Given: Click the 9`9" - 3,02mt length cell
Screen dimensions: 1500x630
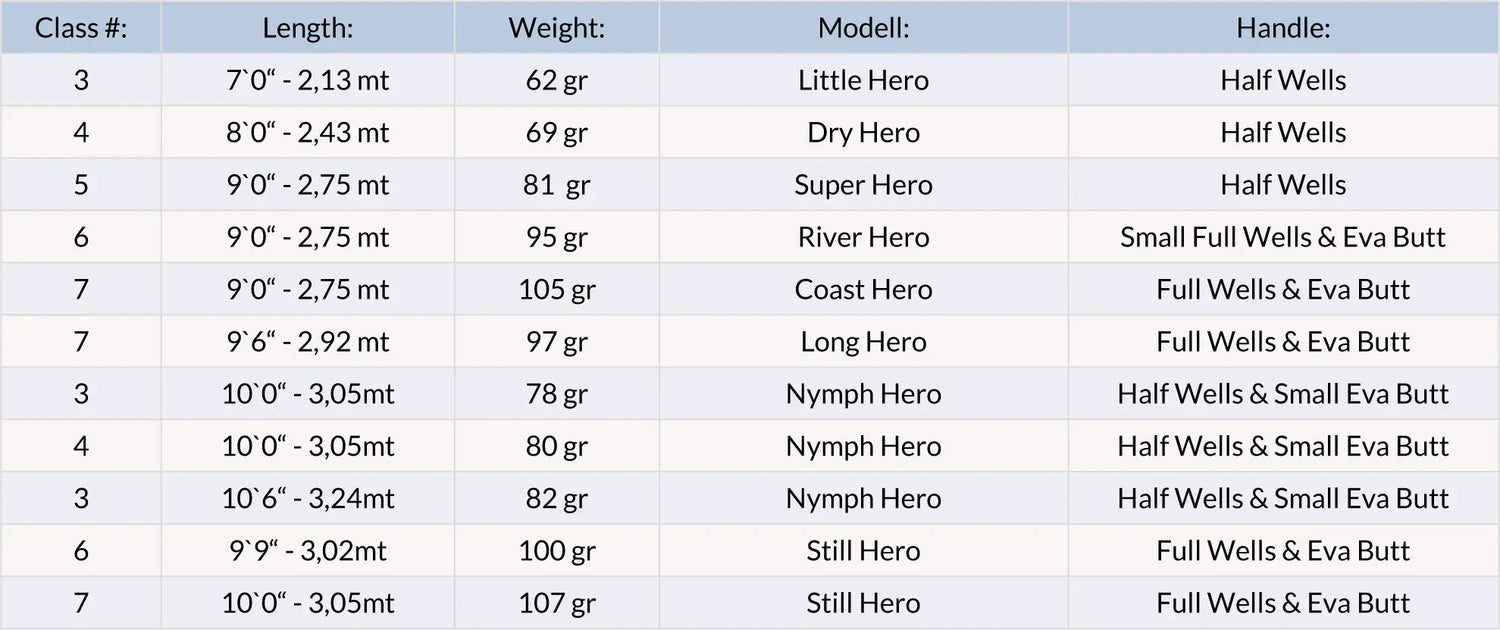Looking at the screenshot, I should point(308,550).
